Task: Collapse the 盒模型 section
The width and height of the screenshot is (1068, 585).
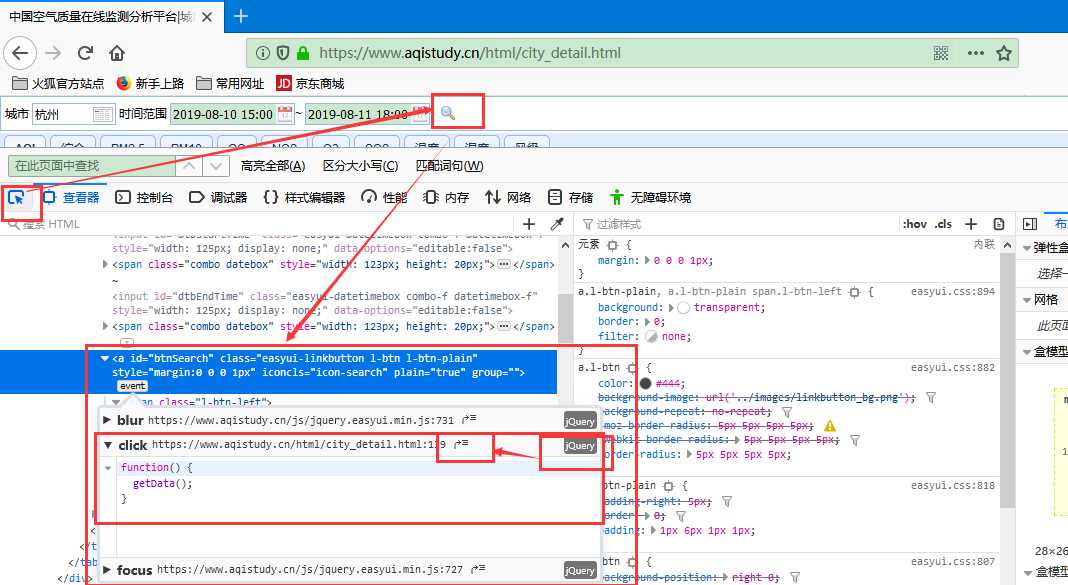Action: [x=1027, y=351]
